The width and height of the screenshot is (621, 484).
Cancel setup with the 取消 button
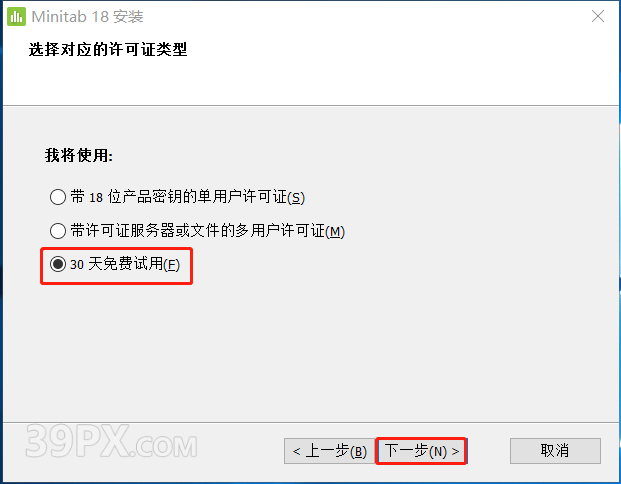click(x=555, y=451)
